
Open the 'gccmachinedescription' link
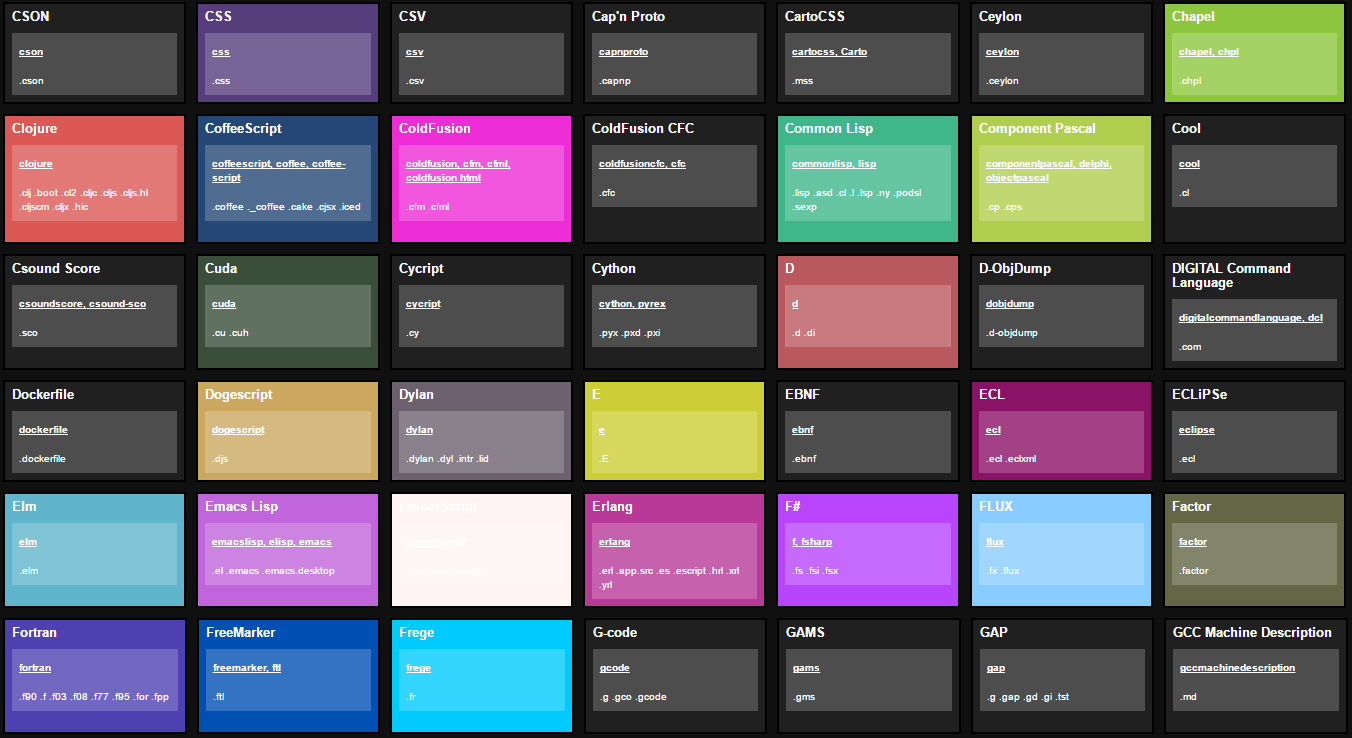tap(1237, 668)
